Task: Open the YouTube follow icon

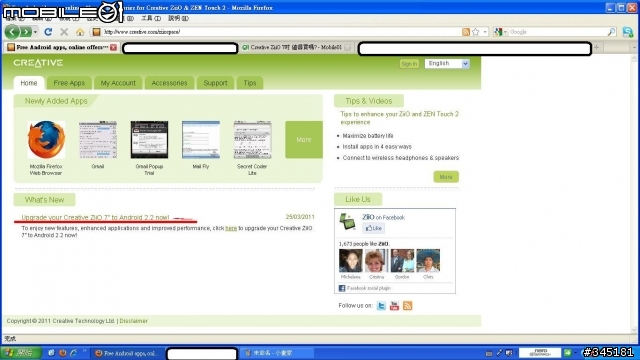Action: click(x=394, y=306)
